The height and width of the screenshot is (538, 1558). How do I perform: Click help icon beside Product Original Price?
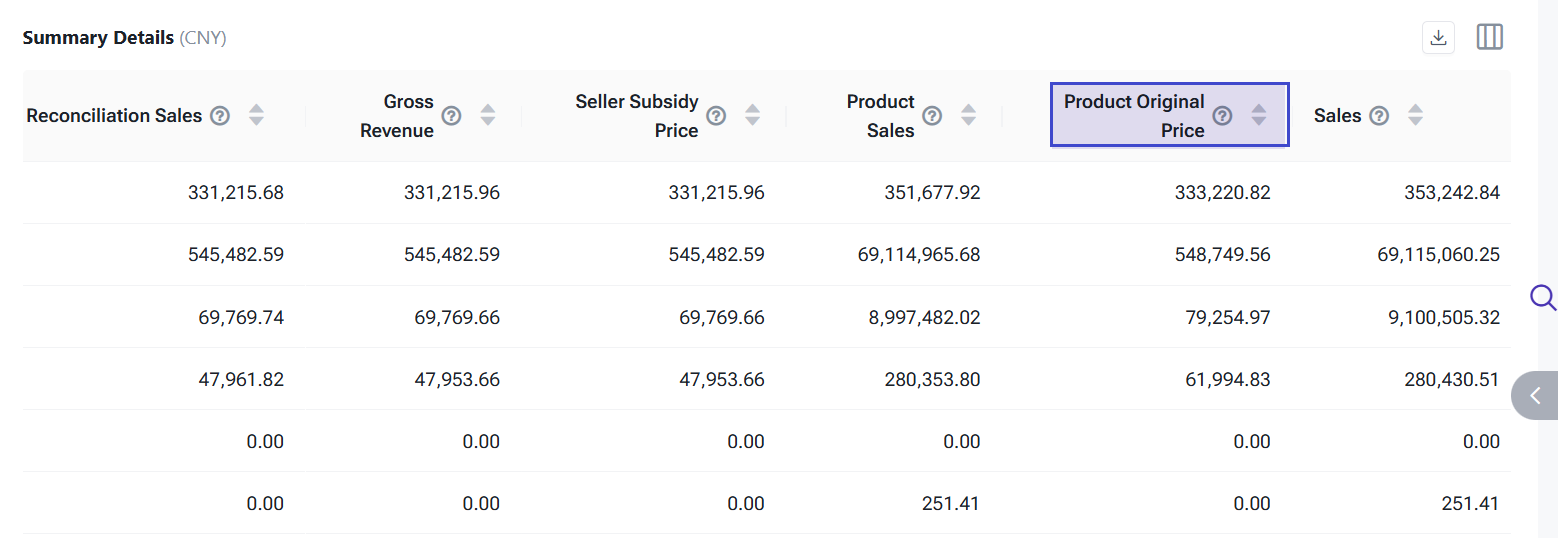(x=1222, y=115)
